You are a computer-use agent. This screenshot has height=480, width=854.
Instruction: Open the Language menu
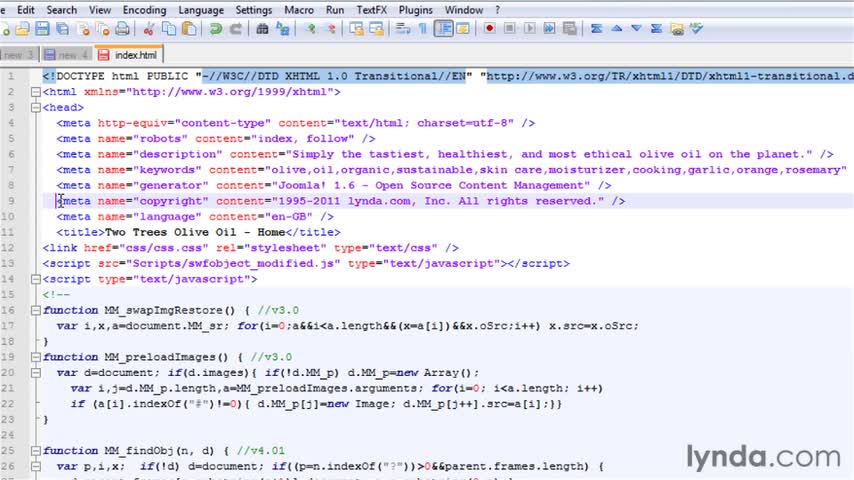point(201,10)
